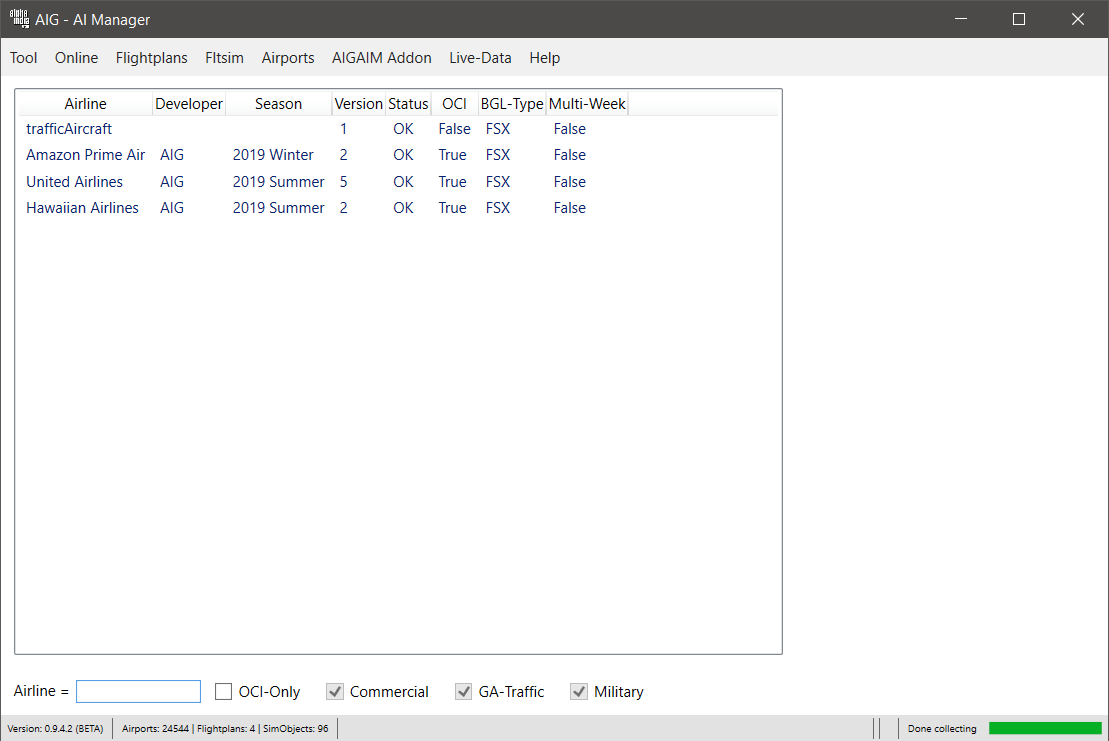Click the Airports 24544 status bar entry

155,728
